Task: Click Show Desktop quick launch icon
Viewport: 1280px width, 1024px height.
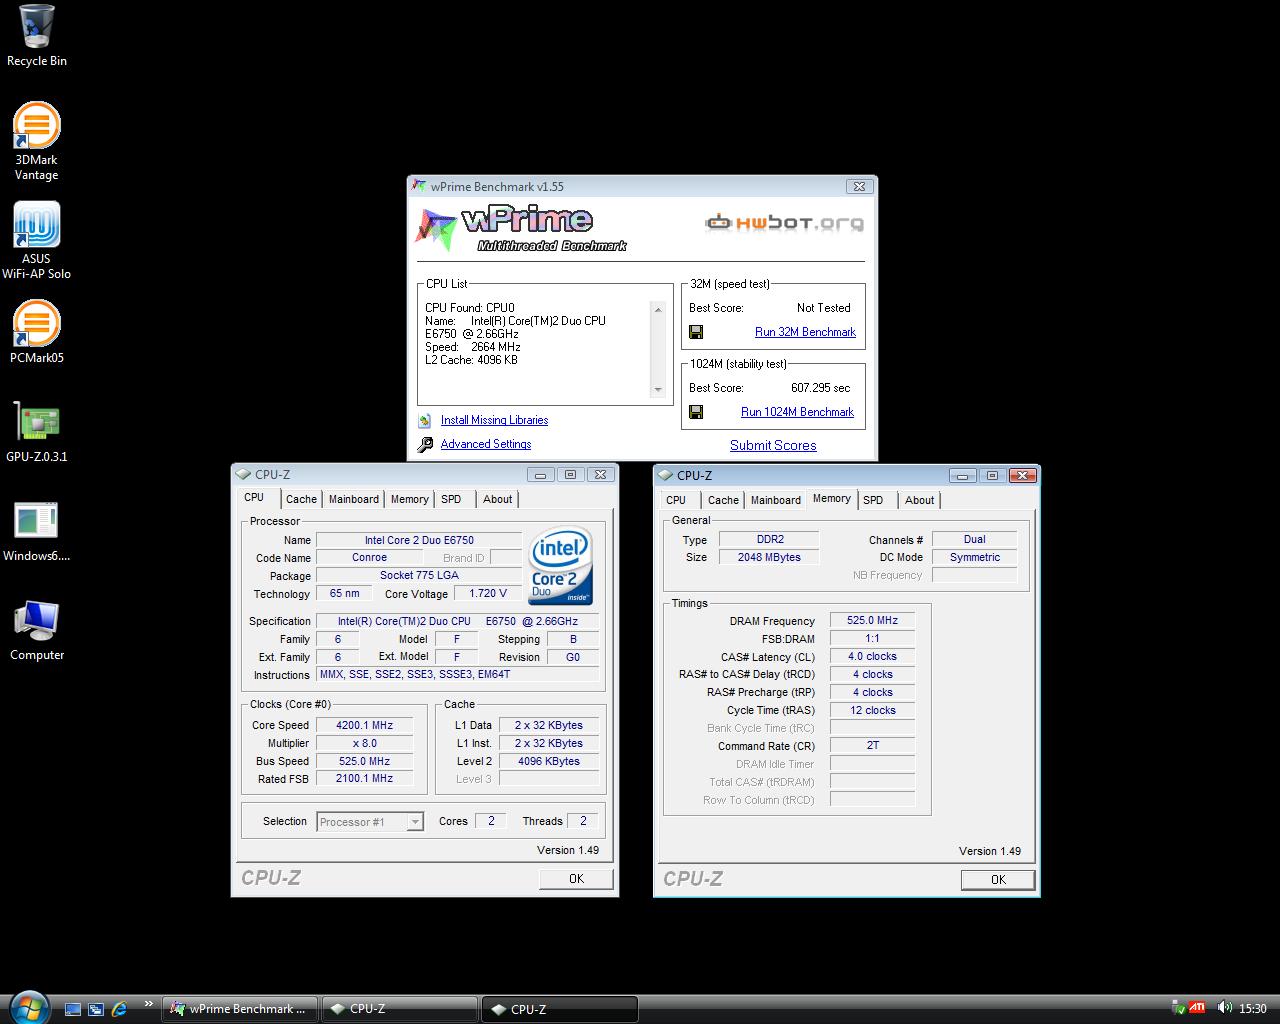Action: pos(72,1009)
